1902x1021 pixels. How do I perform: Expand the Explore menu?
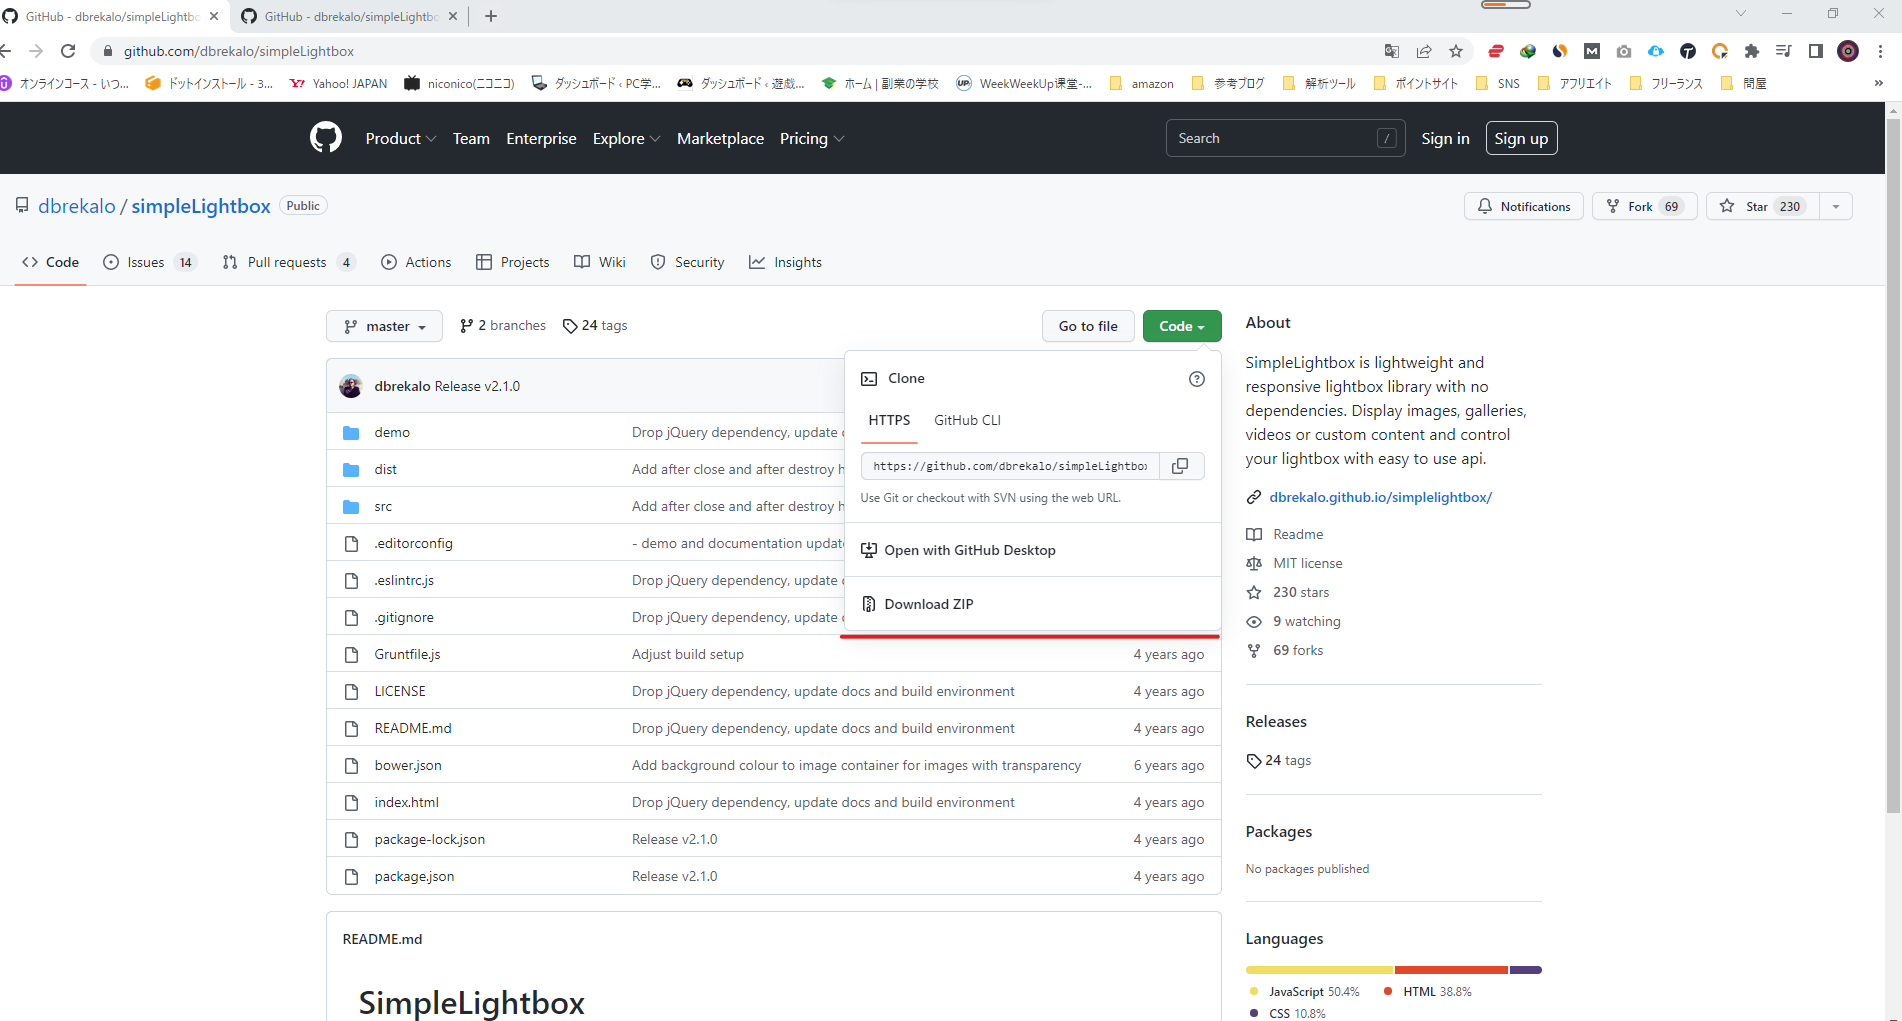click(x=626, y=138)
